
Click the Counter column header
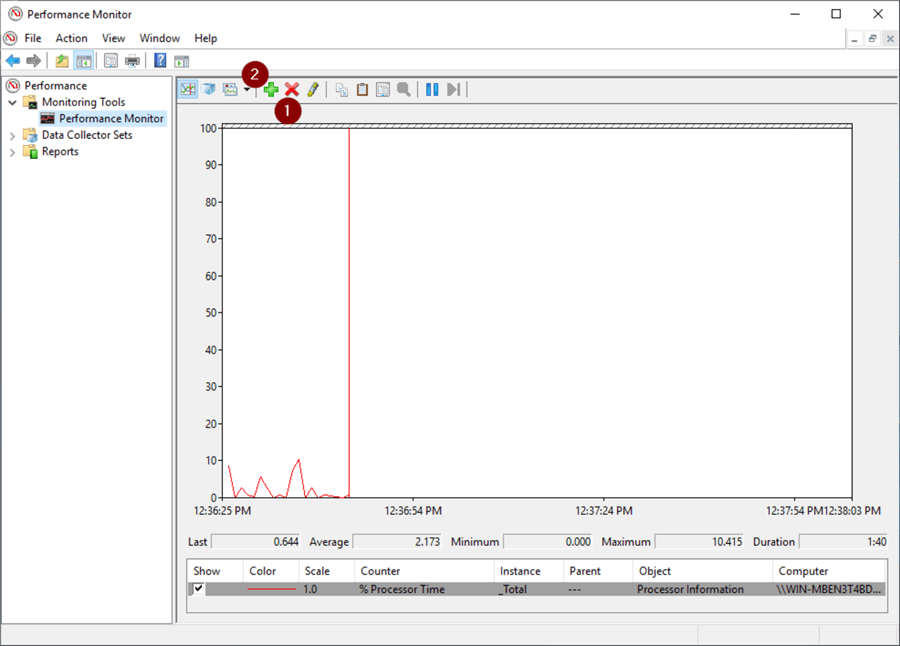380,571
